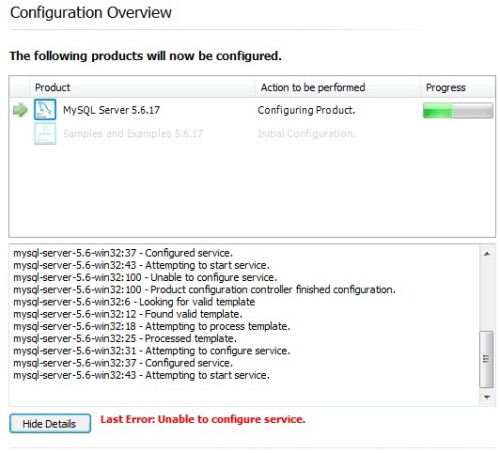Click the 'Looking for valid template' log line
Image resolution: width=500 pixels, height=453 pixels.
coord(134,302)
